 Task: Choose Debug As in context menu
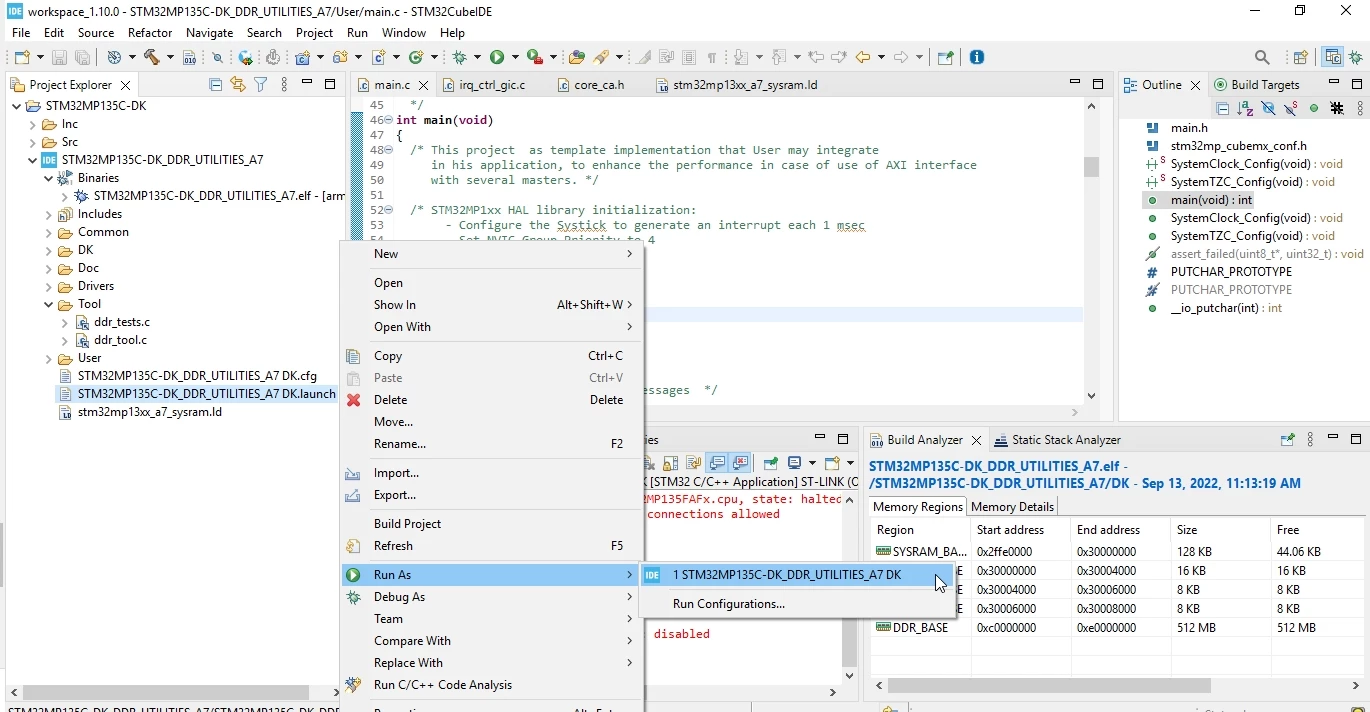pyautogui.click(x=491, y=597)
